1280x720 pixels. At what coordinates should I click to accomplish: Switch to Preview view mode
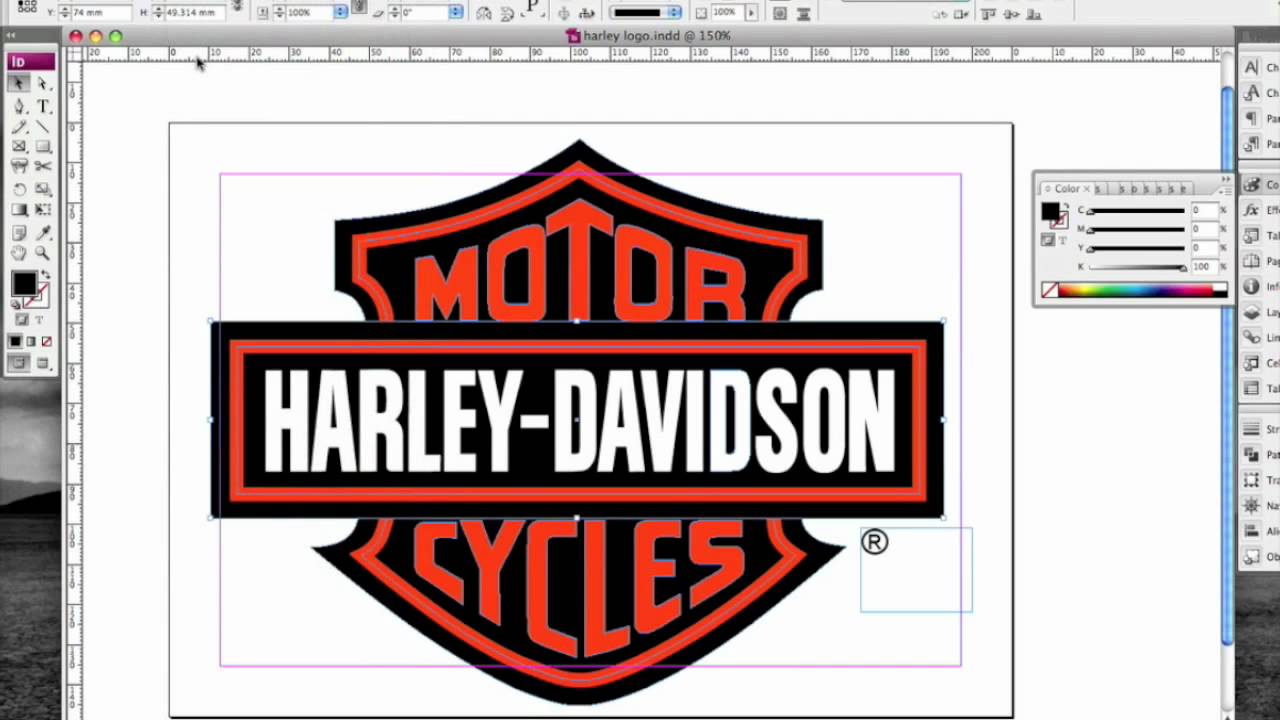pyautogui.click(x=43, y=363)
